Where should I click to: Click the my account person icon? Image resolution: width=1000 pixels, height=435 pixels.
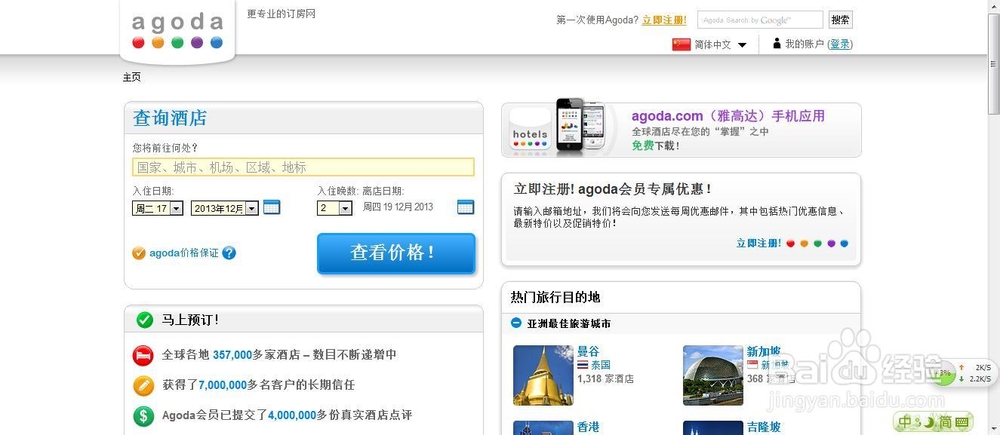777,44
